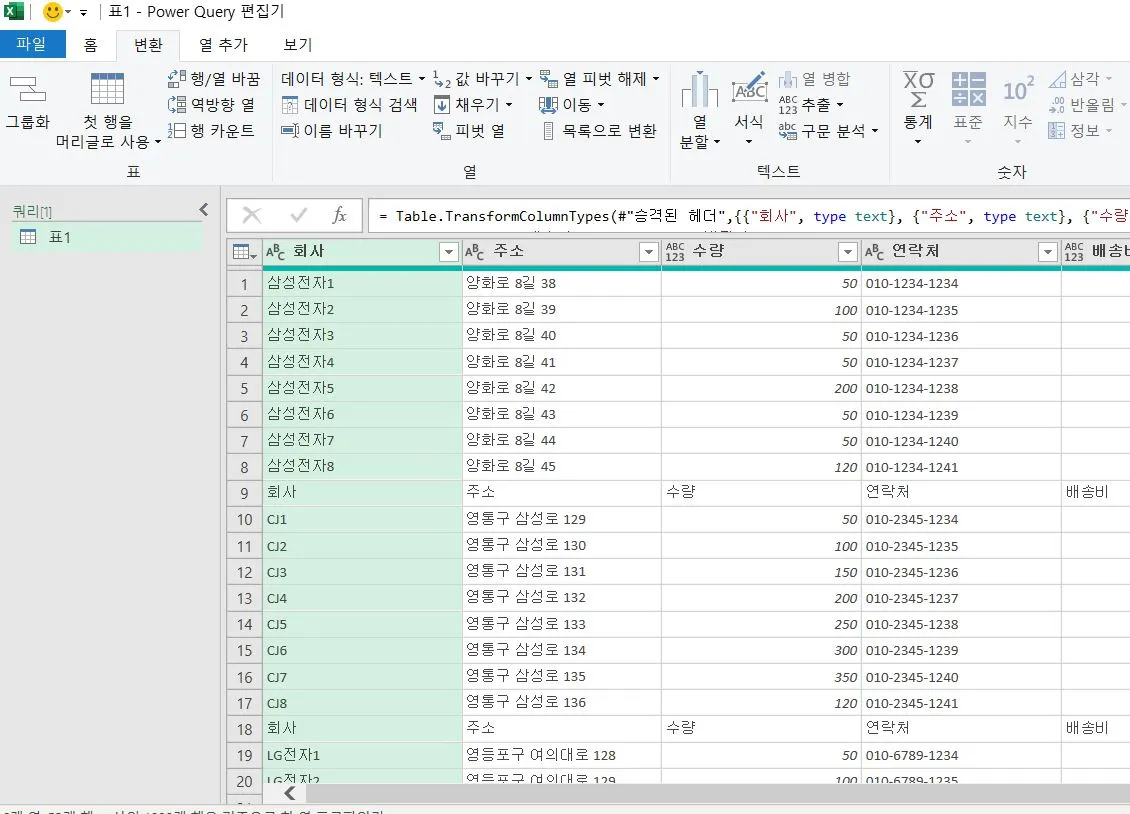Open Quick Access Toolbar customize arrow
The image size is (1130, 814).
pyautogui.click(x=84, y=12)
